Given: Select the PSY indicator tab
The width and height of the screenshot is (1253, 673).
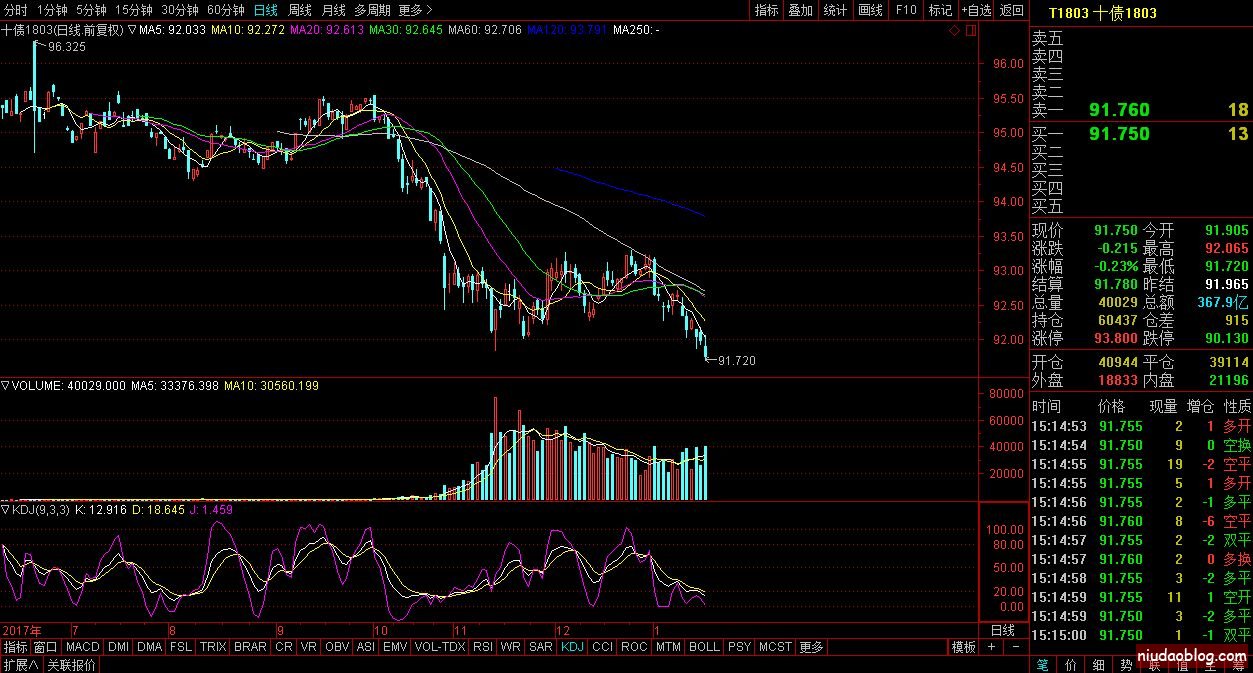Looking at the screenshot, I should tap(739, 647).
